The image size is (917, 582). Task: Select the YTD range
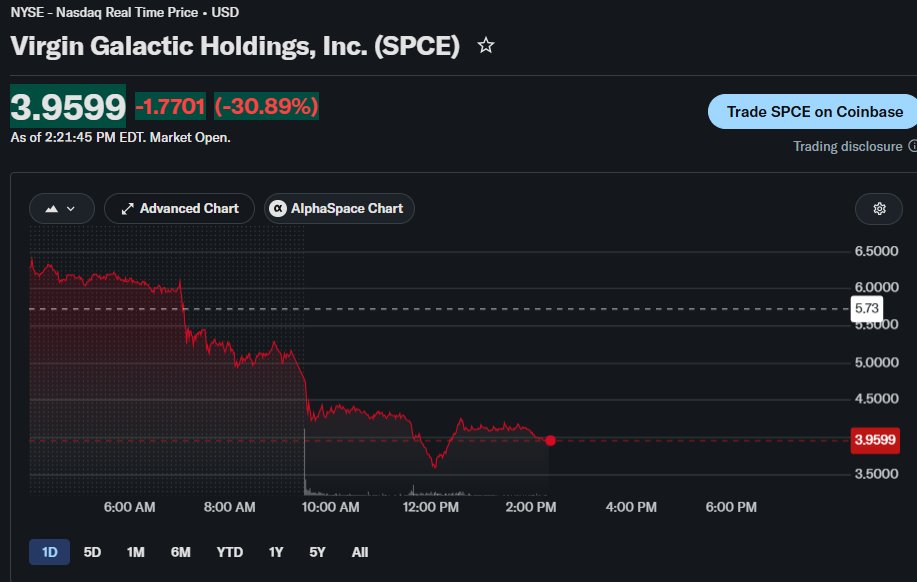click(x=229, y=552)
